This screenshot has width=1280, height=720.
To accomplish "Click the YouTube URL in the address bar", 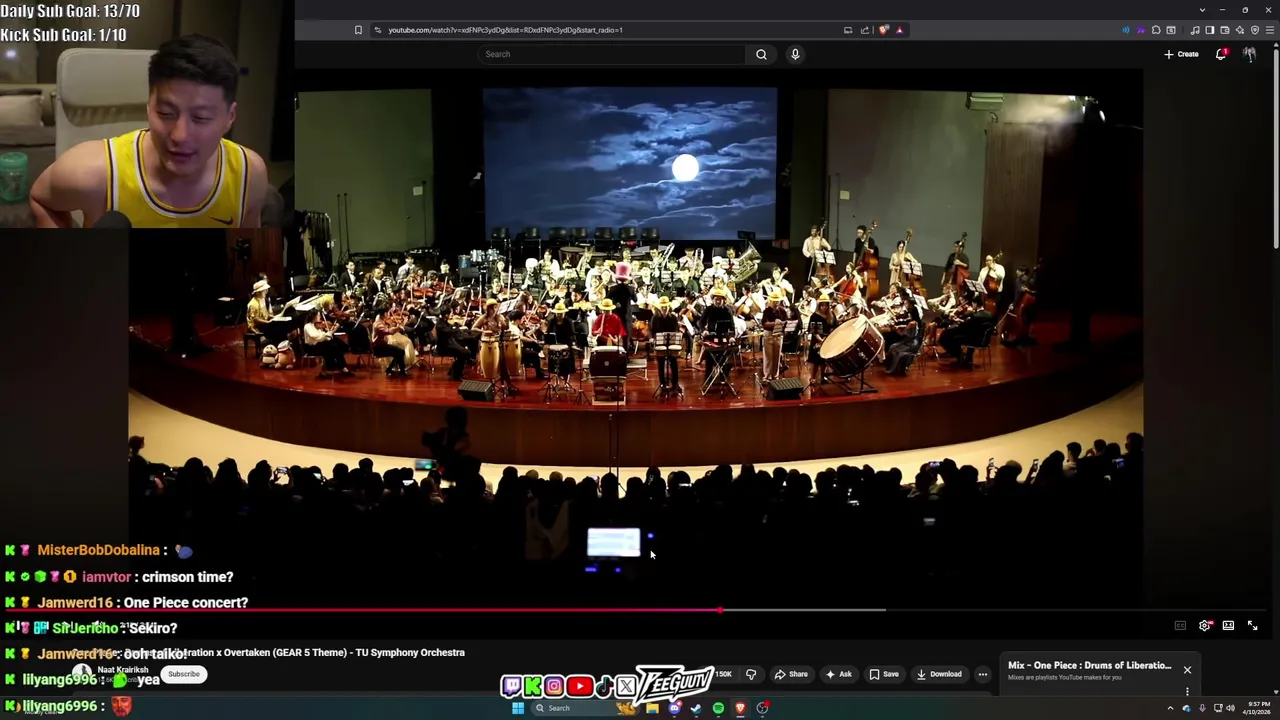I will pos(505,30).
